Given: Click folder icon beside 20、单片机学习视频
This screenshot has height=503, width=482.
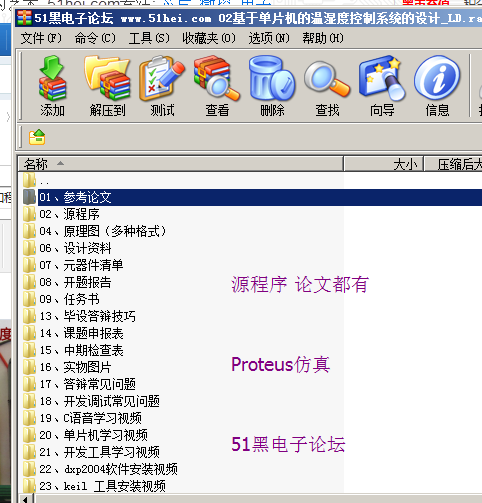Looking at the screenshot, I should 30,435.
